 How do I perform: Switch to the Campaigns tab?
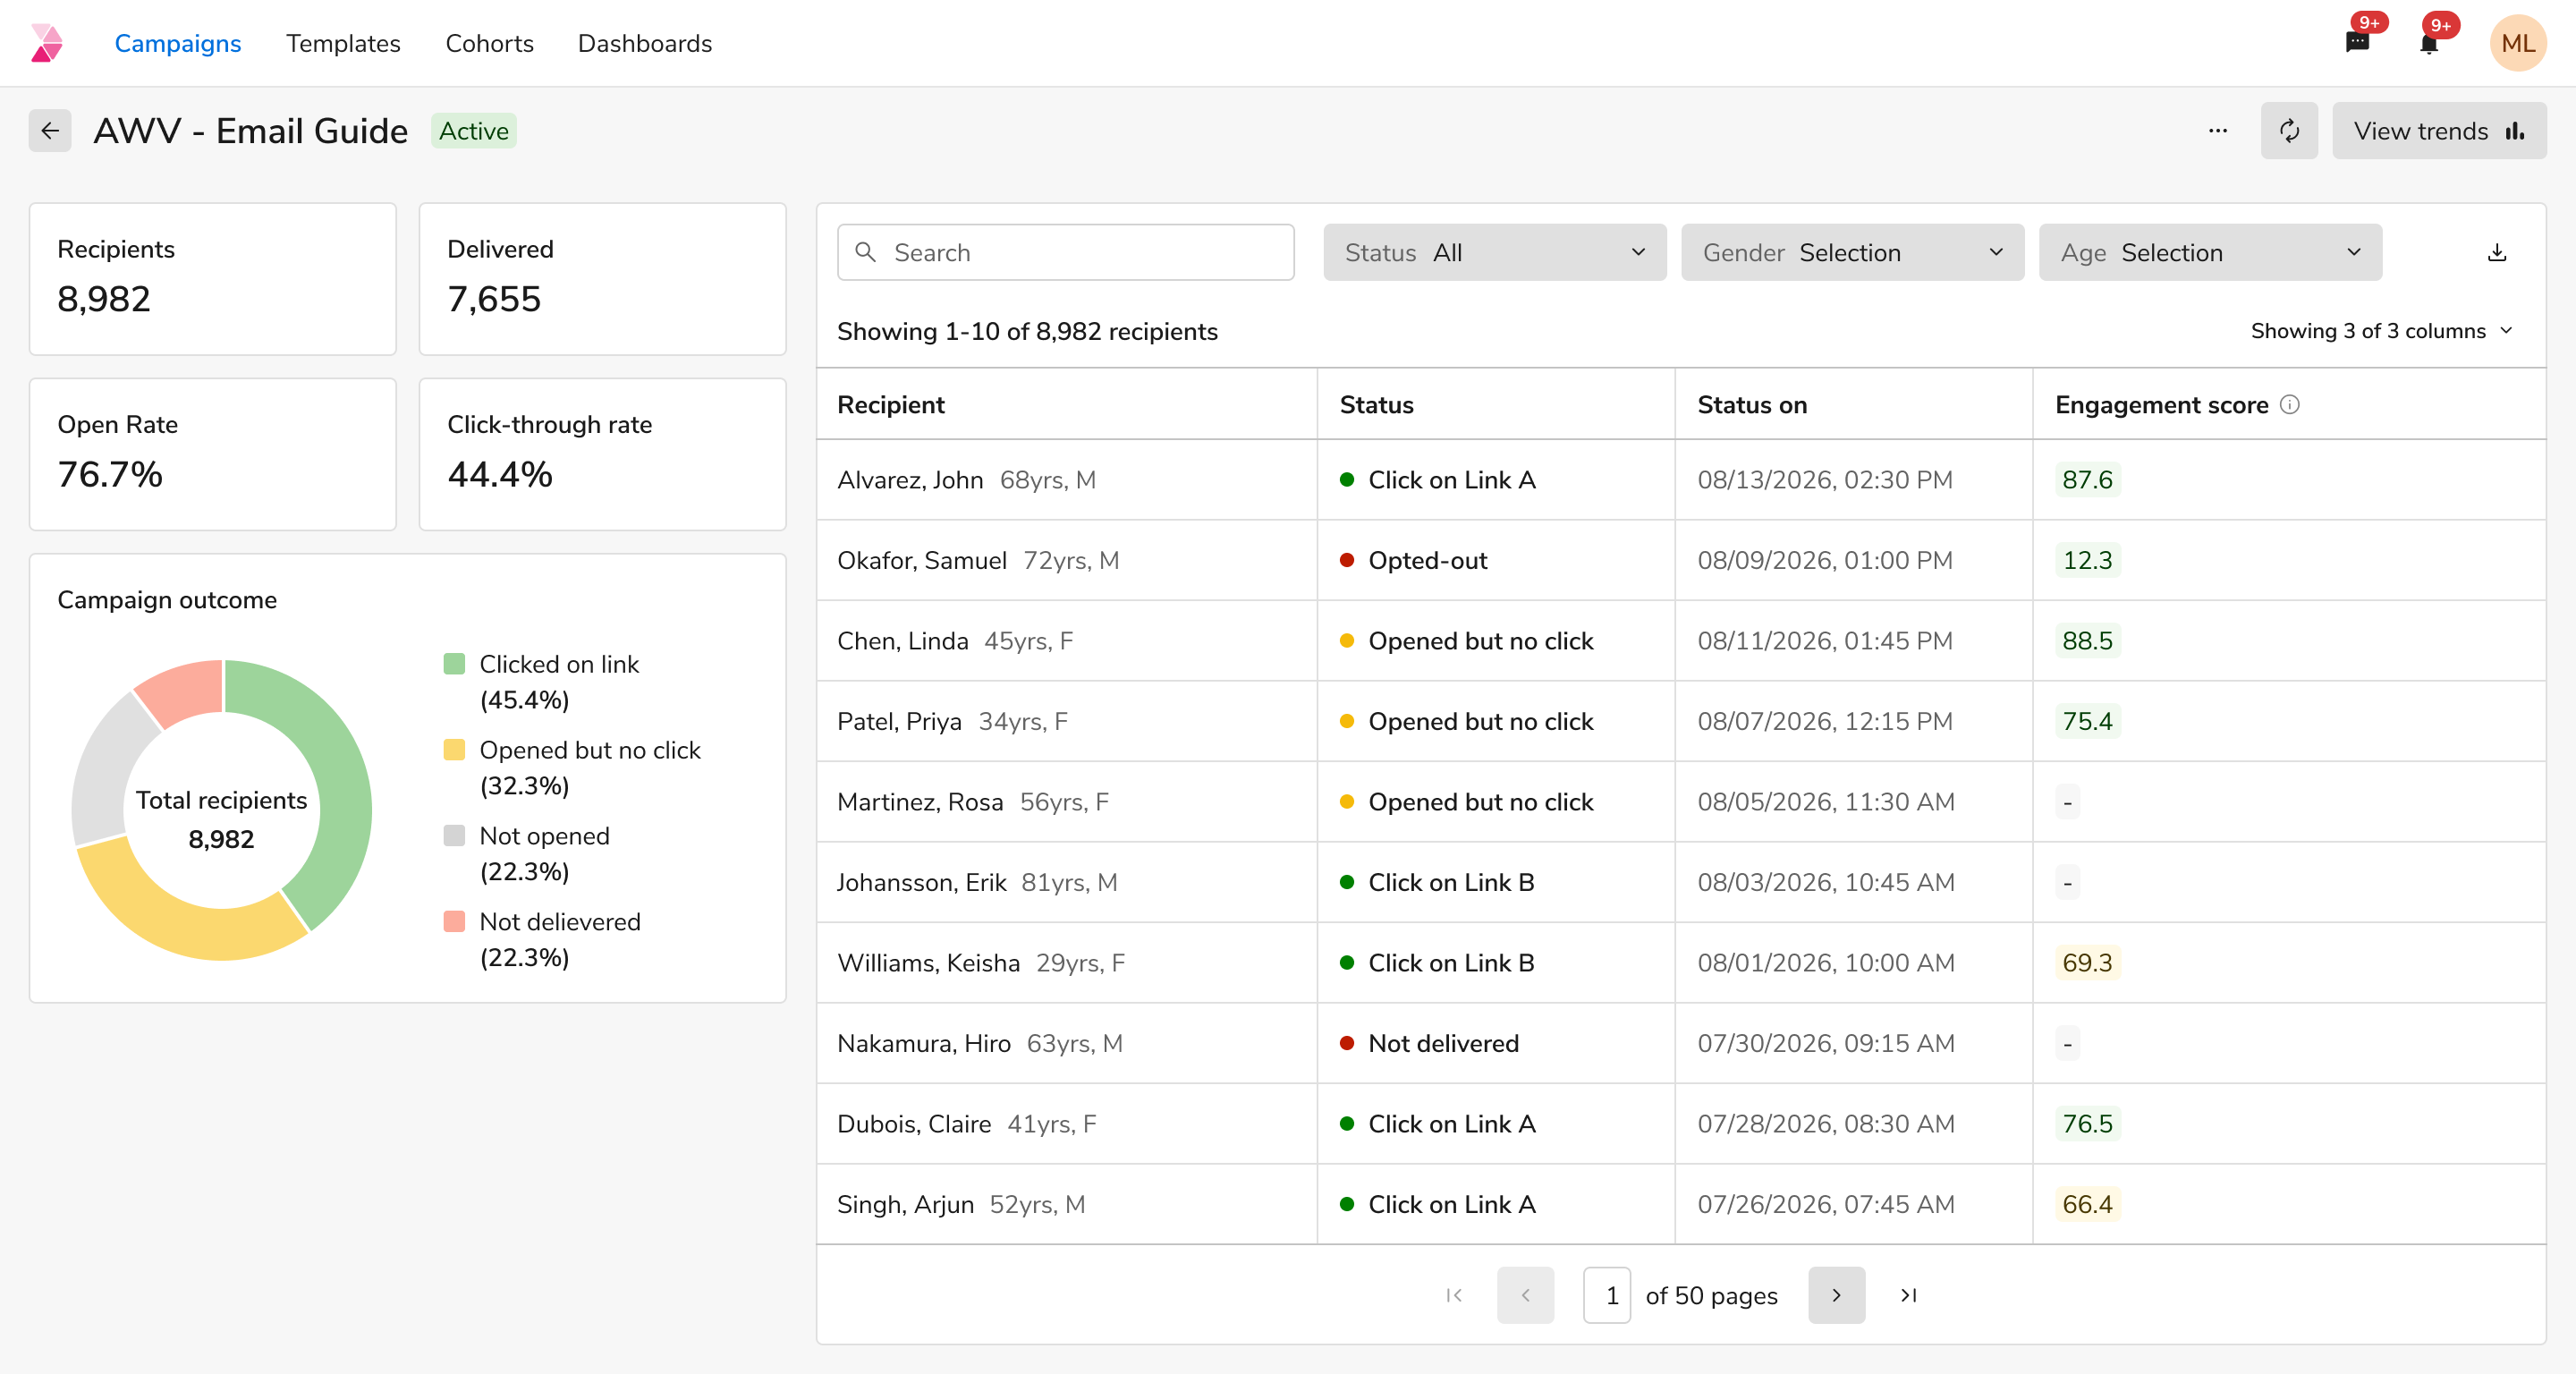(178, 43)
